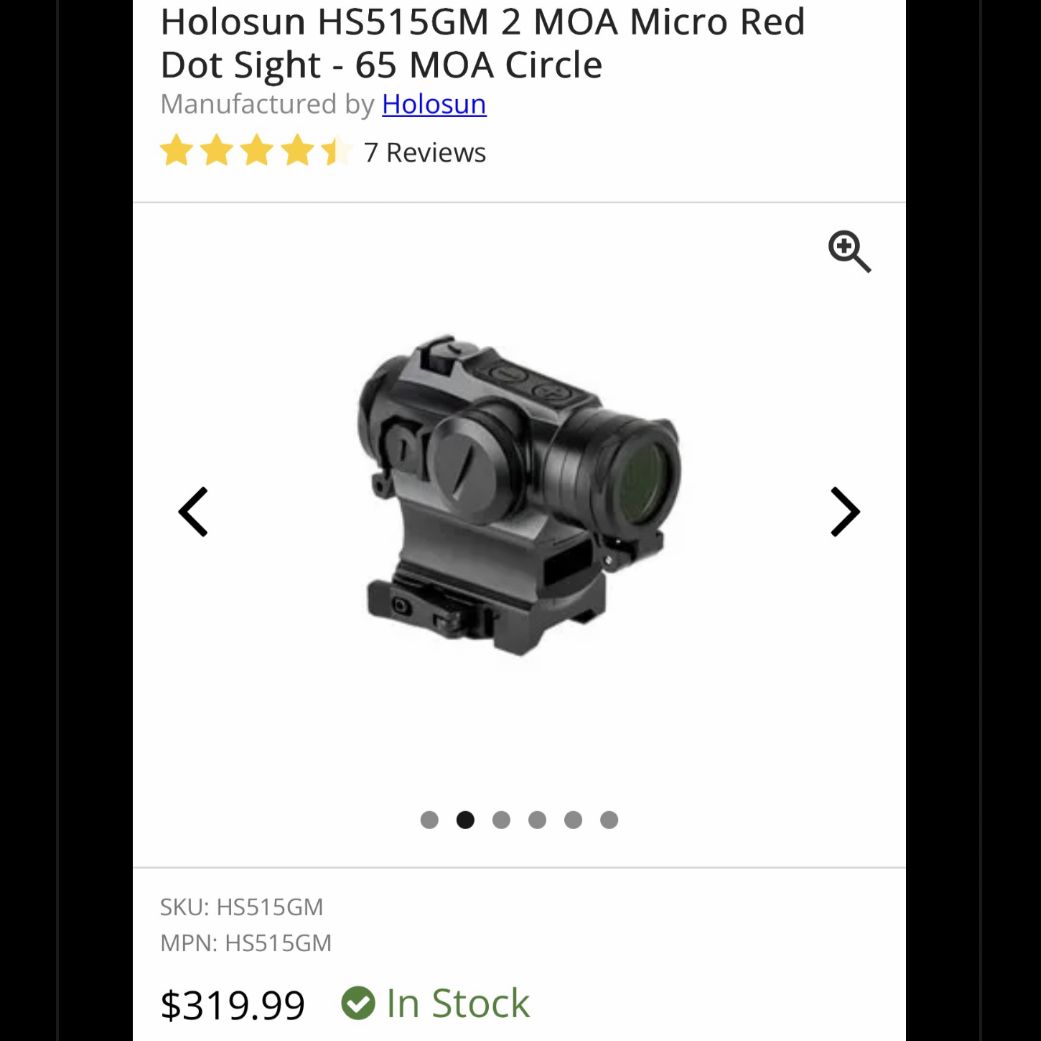Go back an image using the left chevron

click(193, 511)
